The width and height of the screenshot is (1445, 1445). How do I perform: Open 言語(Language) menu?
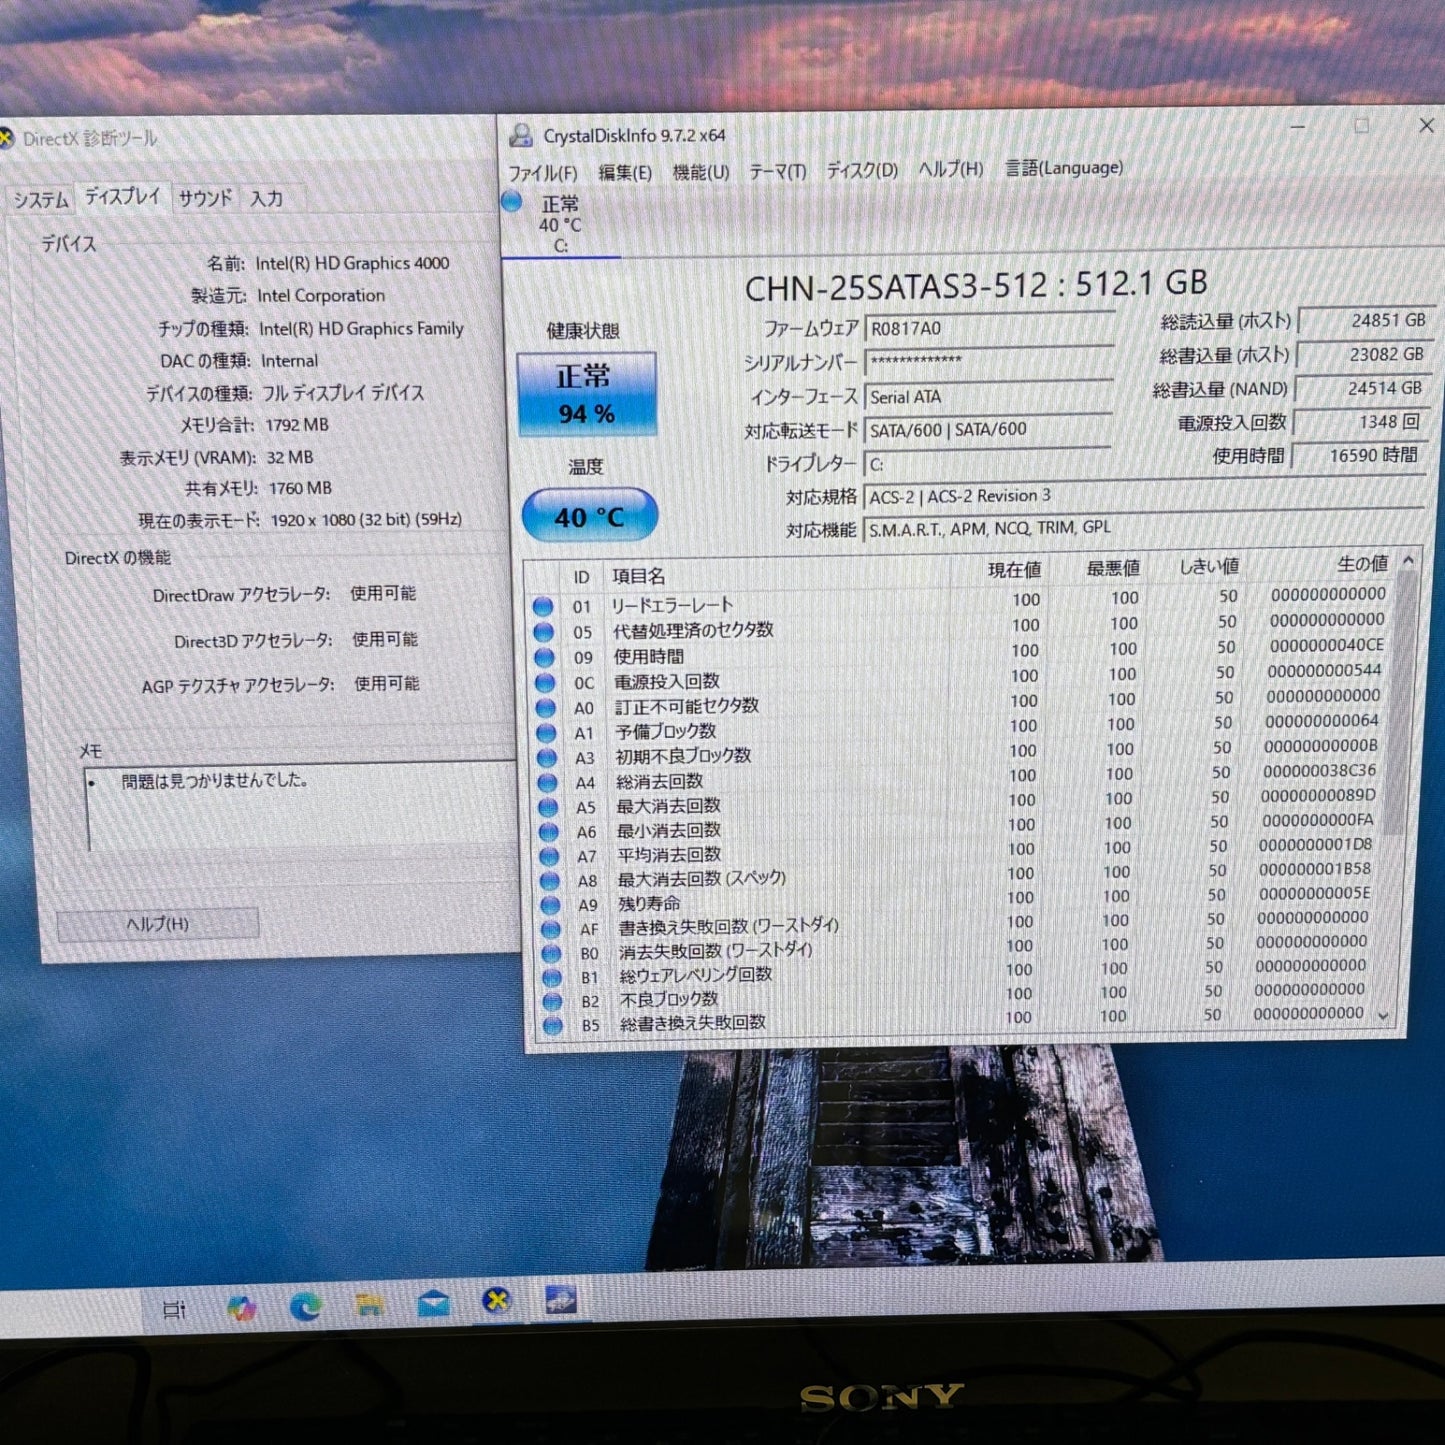pos(1064,168)
